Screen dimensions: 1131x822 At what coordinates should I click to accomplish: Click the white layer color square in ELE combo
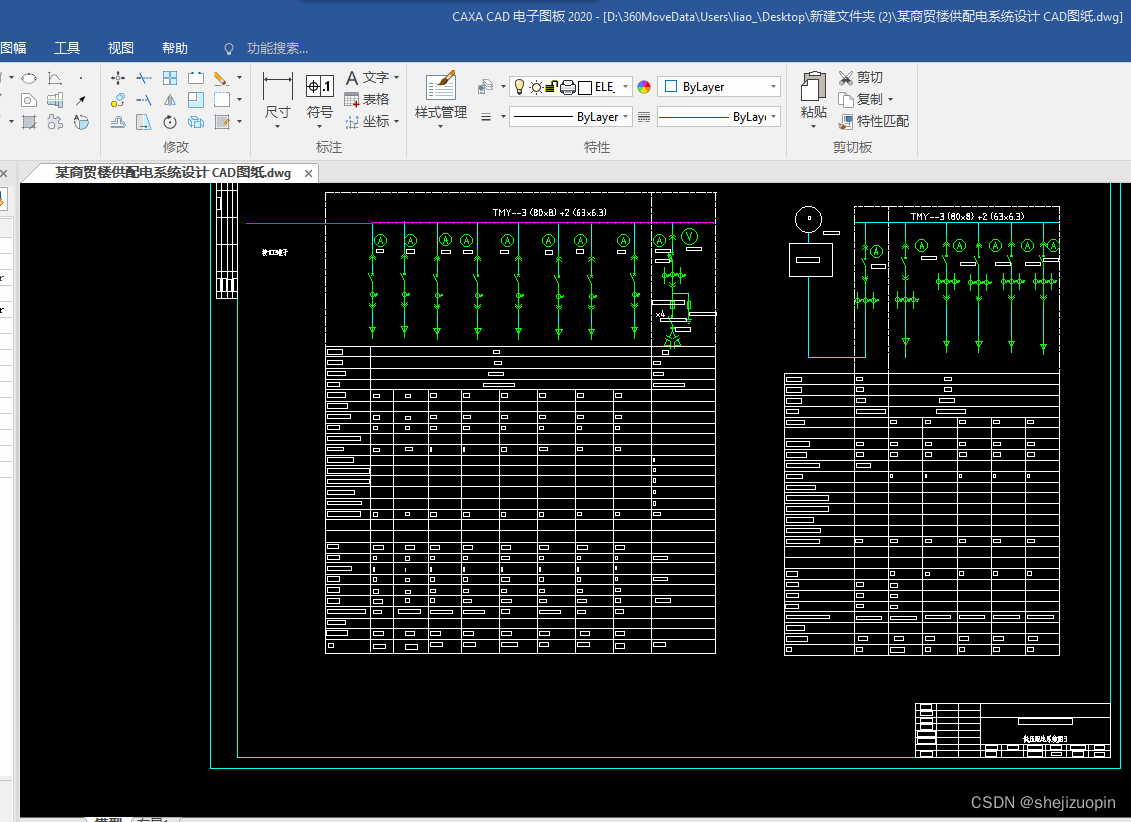coord(586,87)
